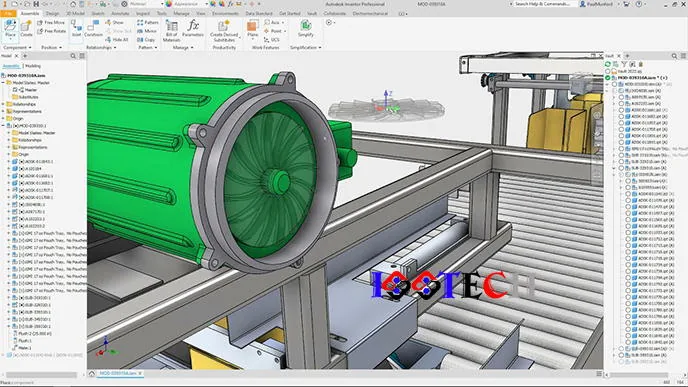Select the Joint relationship tool
The height and width of the screenshot is (387, 688).
[x=76, y=29]
